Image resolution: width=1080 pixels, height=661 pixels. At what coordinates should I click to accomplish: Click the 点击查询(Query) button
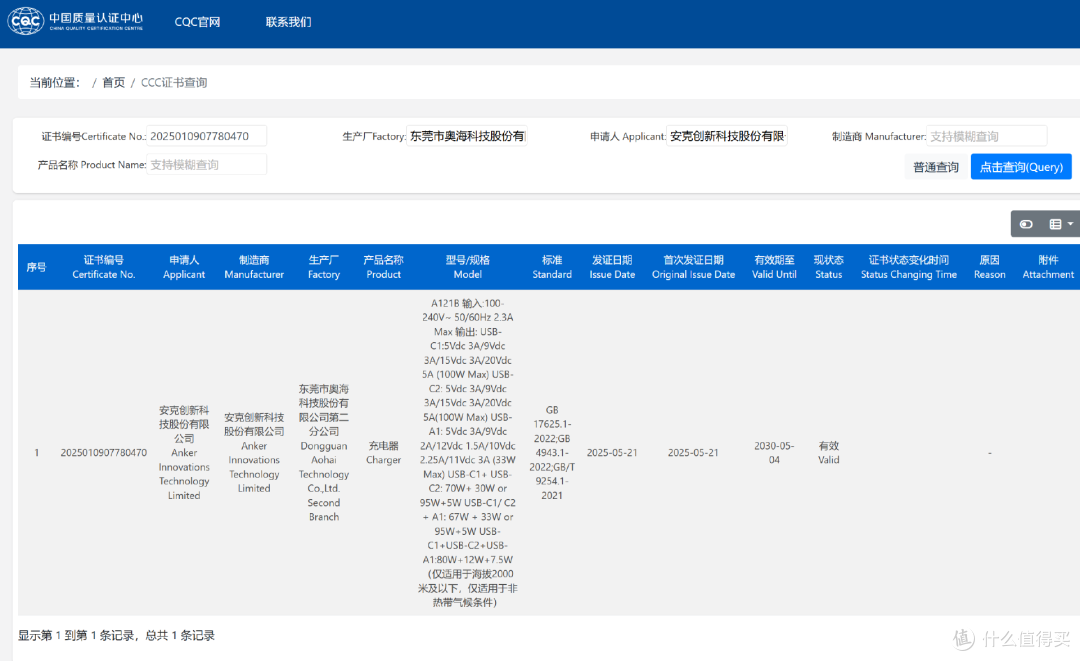tap(1021, 167)
